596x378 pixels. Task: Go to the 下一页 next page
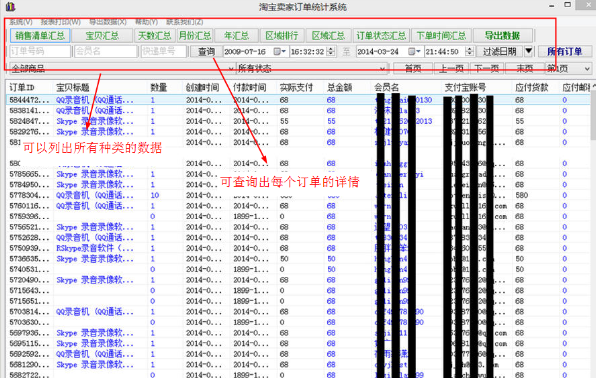click(487, 68)
